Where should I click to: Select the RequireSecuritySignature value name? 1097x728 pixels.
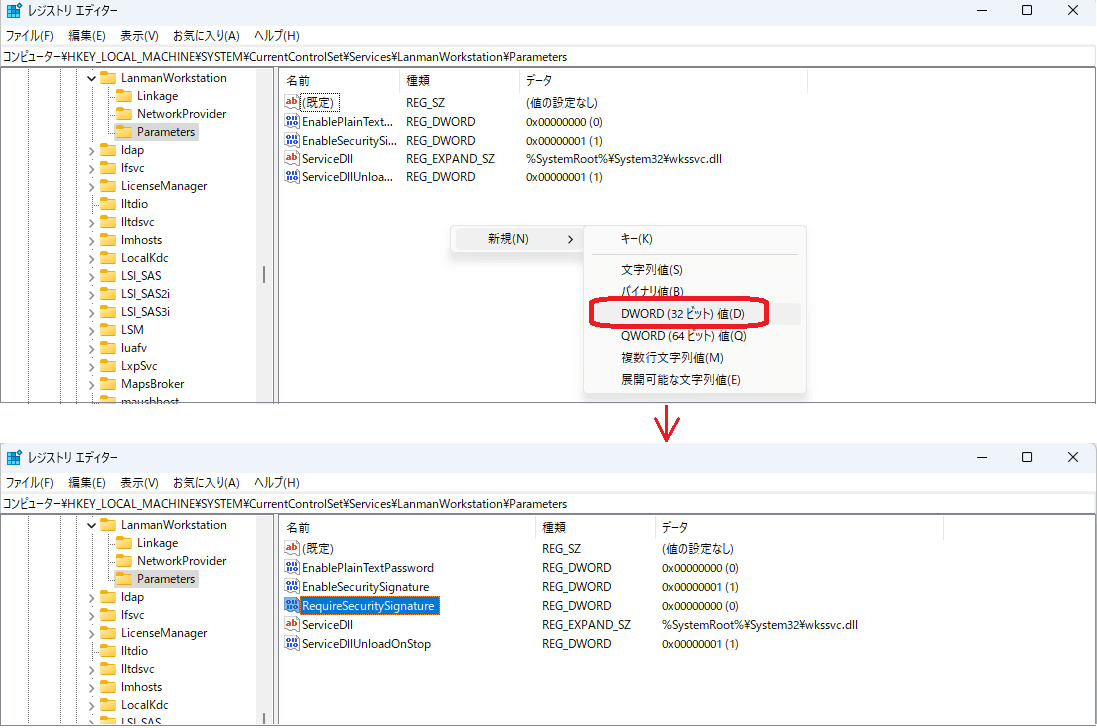369,606
